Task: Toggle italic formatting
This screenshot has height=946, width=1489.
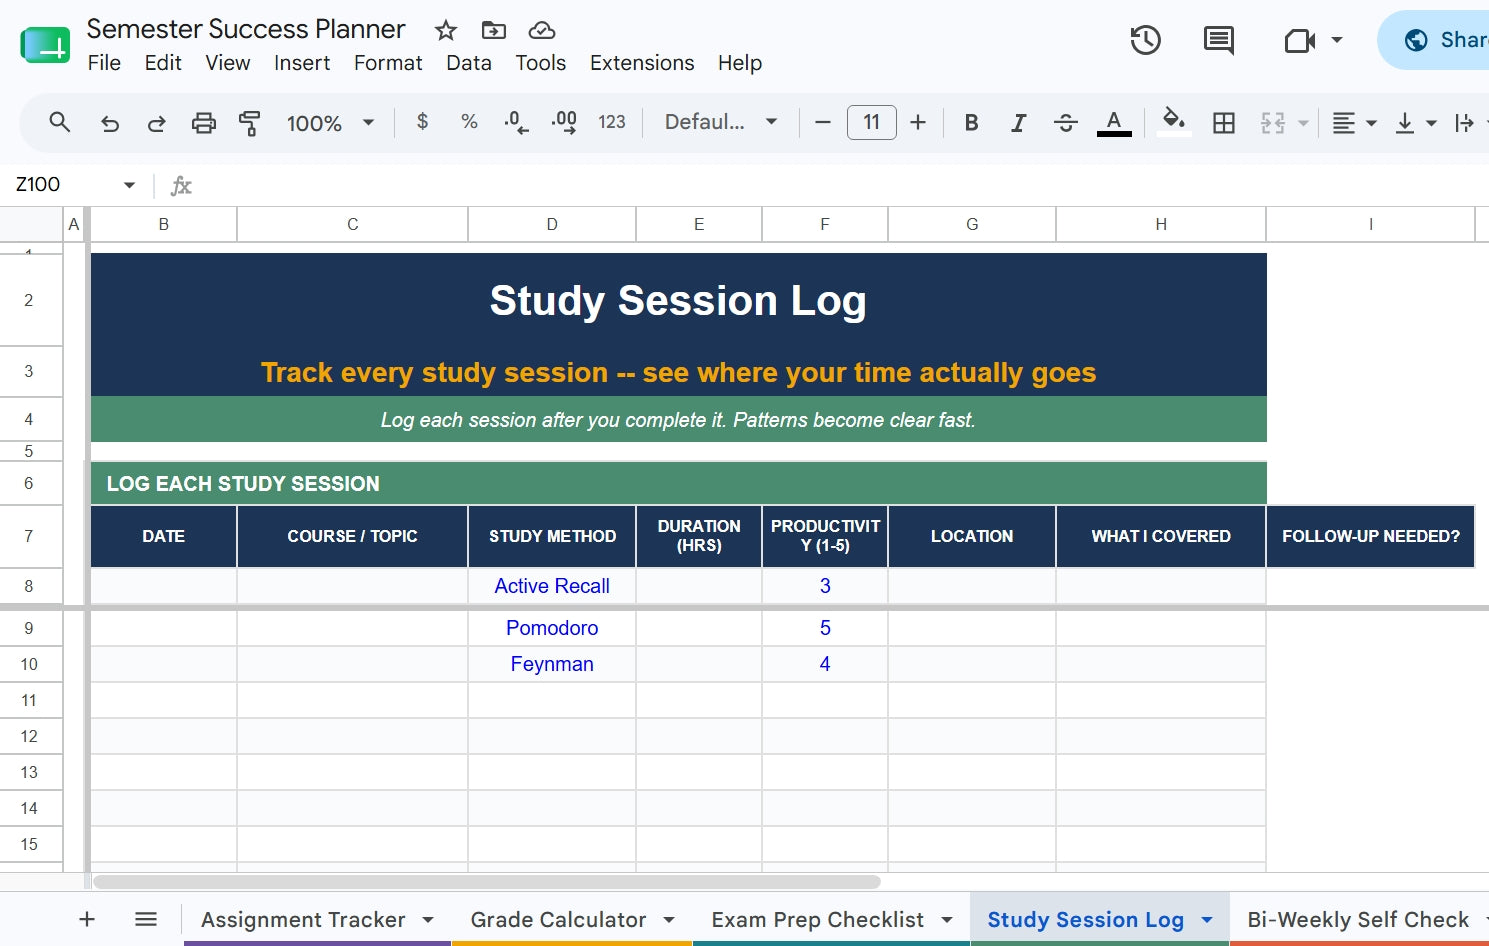Action: pyautogui.click(x=1018, y=122)
